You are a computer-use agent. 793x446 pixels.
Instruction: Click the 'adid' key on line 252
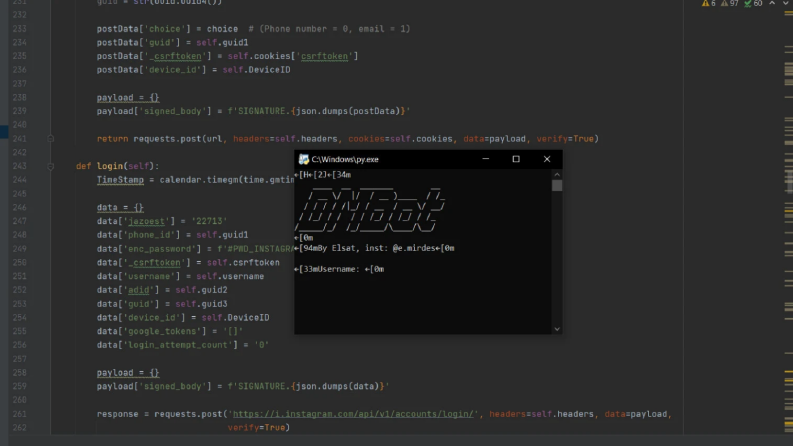pyautogui.click(x=138, y=290)
